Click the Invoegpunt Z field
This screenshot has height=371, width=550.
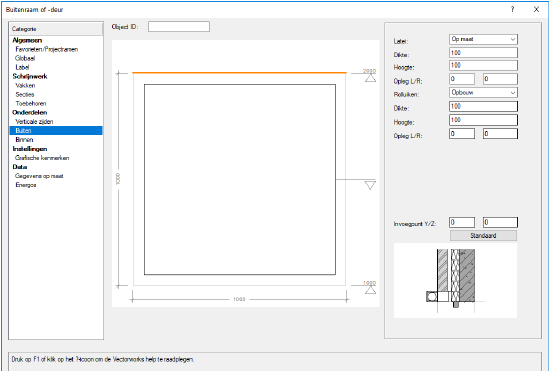pyautogui.click(x=500, y=222)
